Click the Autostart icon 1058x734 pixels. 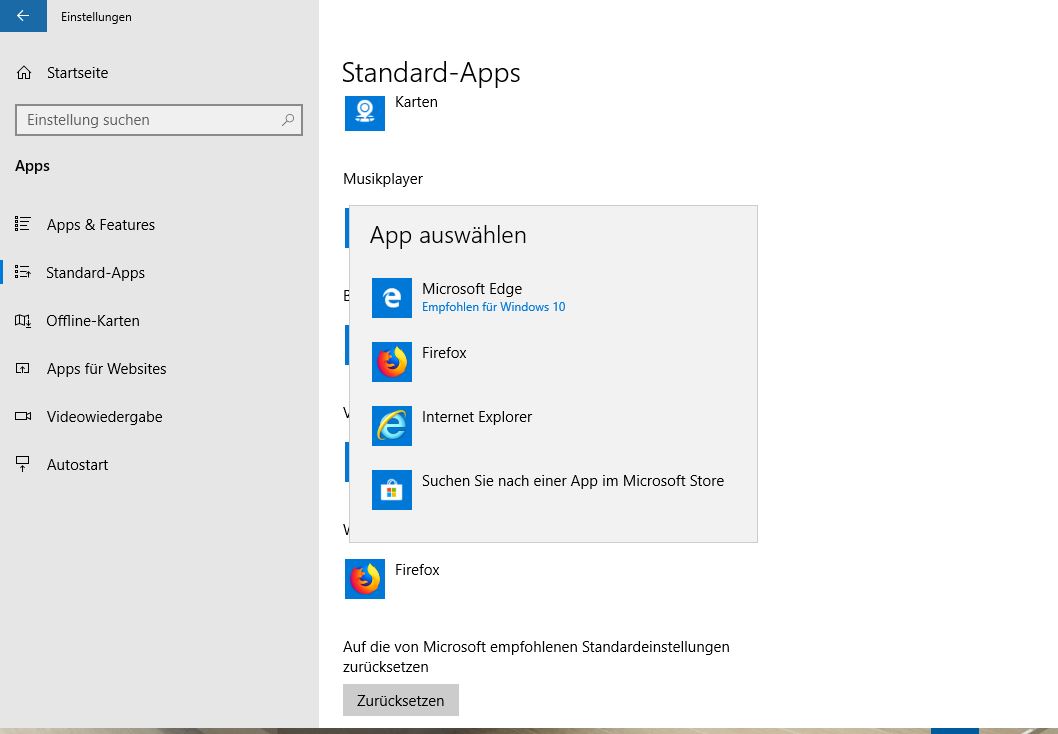pyautogui.click(x=22, y=464)
